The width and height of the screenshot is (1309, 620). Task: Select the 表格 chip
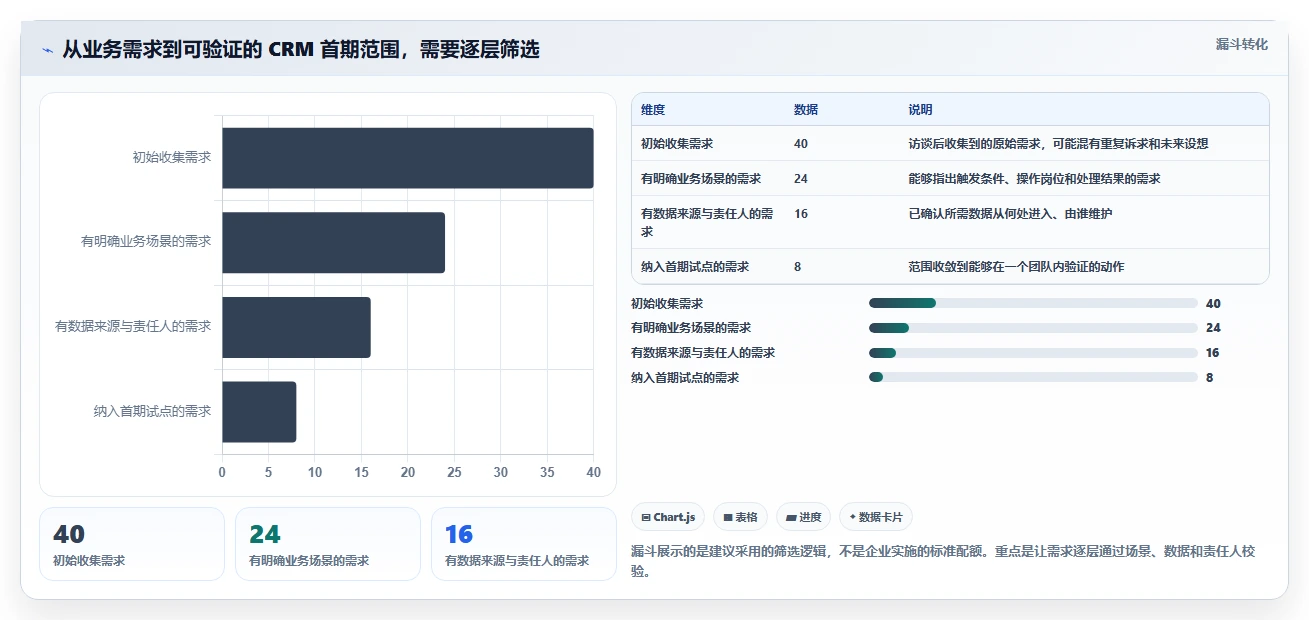click(x=740, y=517)
